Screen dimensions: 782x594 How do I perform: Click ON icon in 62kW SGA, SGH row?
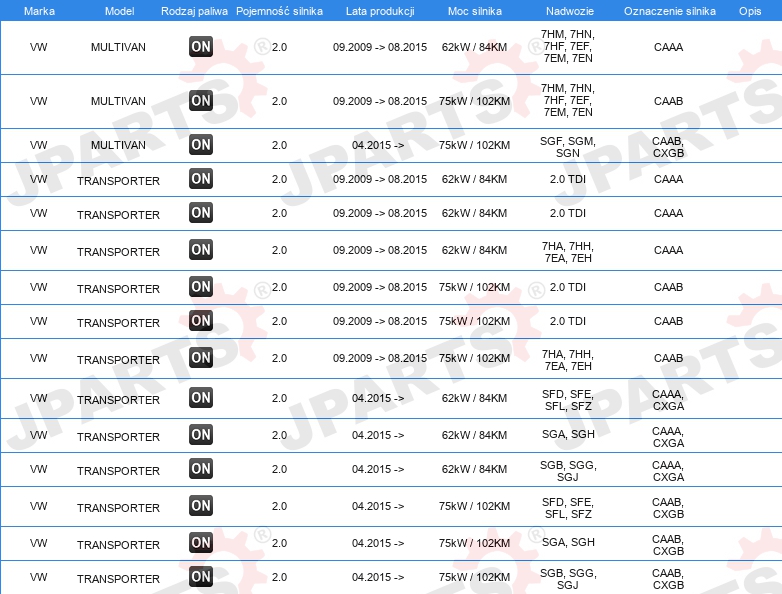(201, 435)
